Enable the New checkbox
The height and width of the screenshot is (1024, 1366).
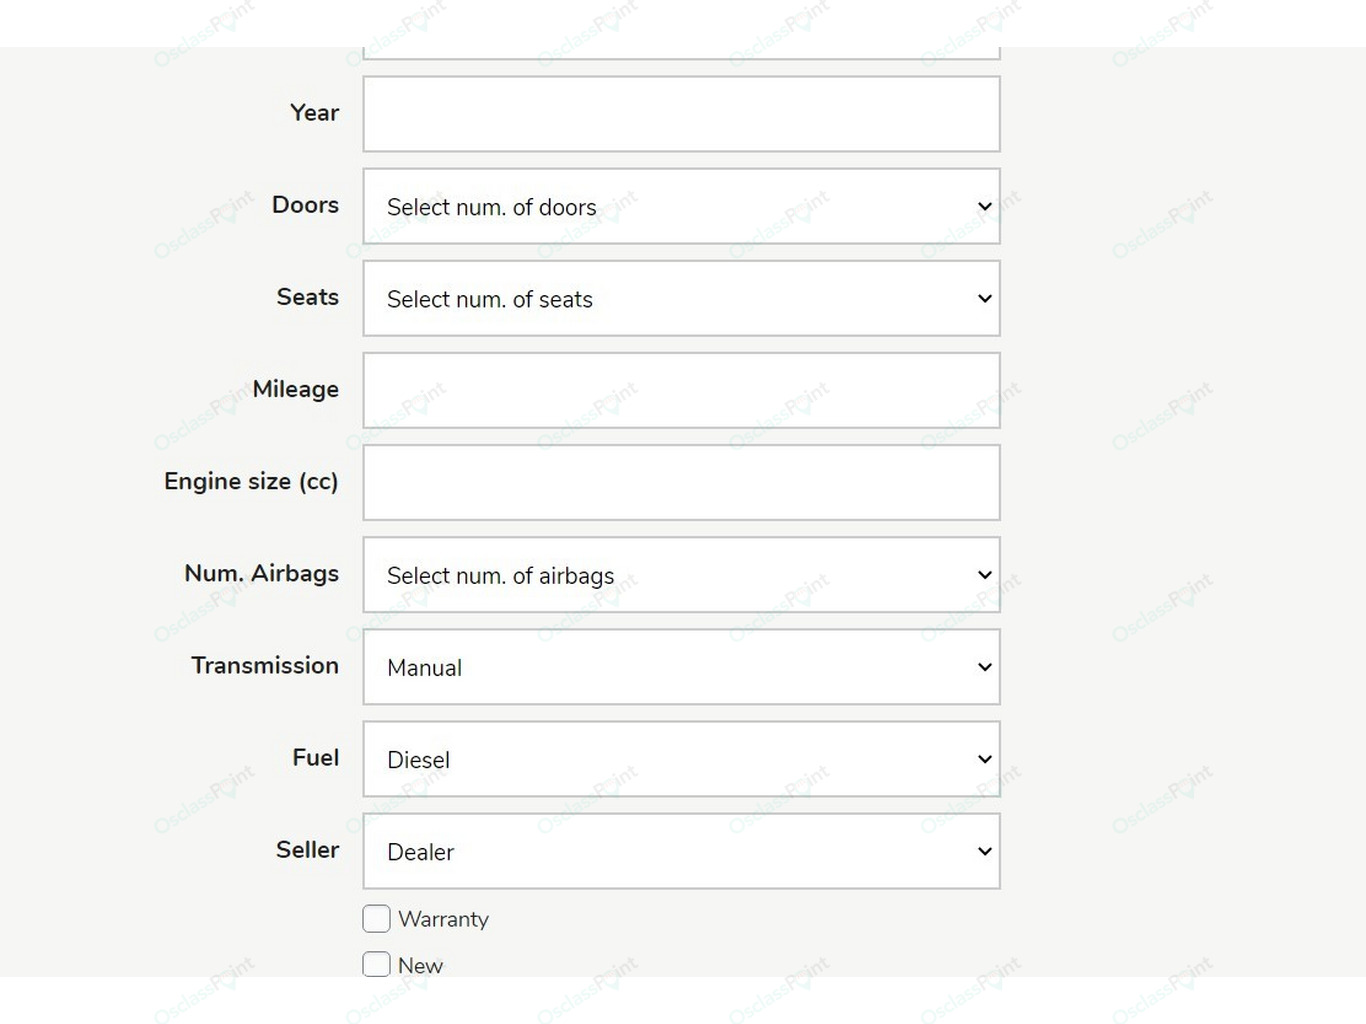376,964
